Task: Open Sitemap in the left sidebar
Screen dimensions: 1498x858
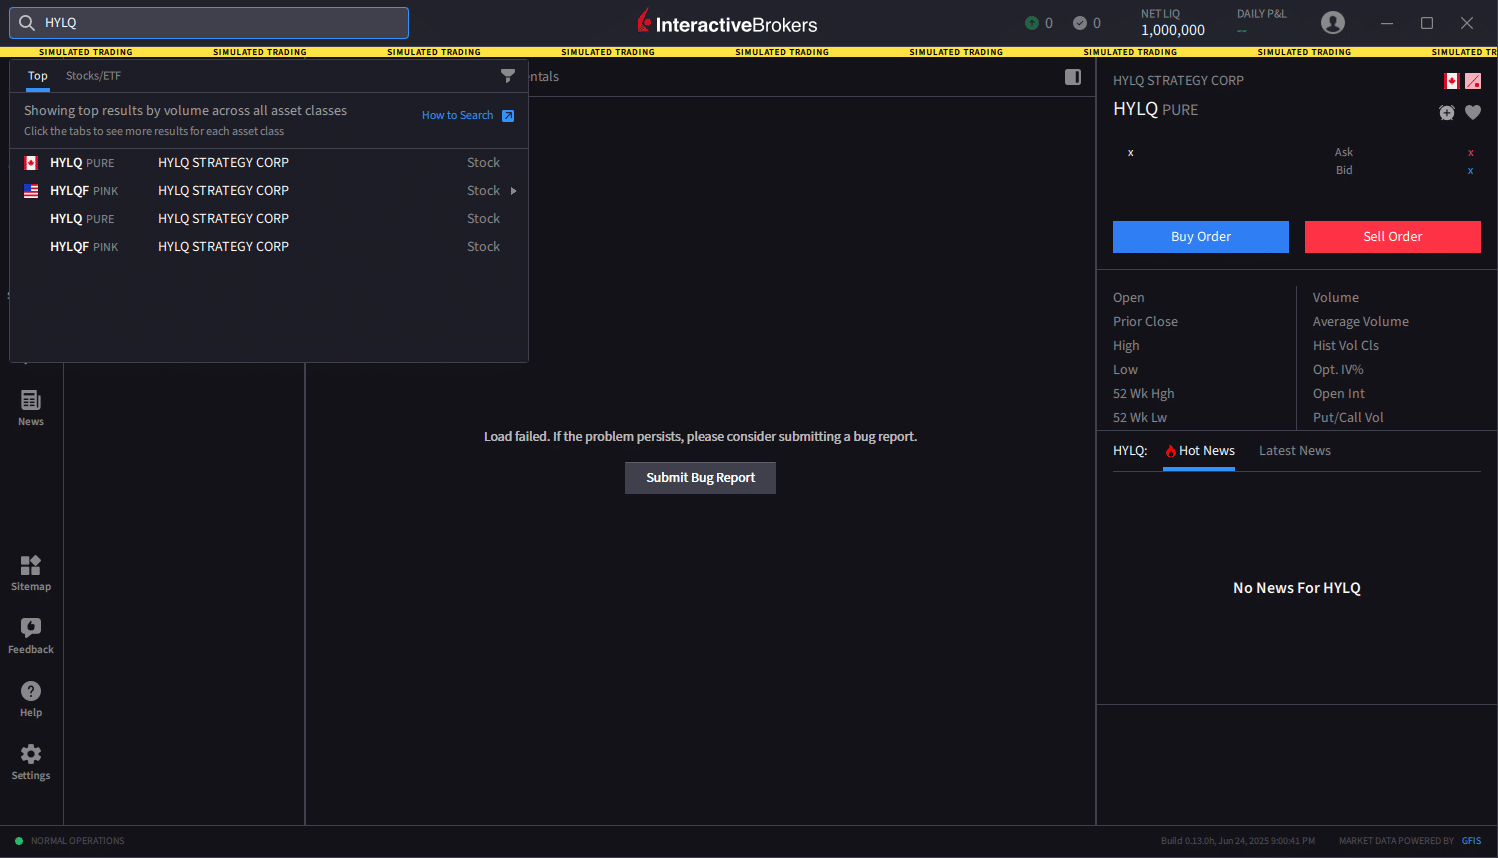Action: tap(31, 573)
